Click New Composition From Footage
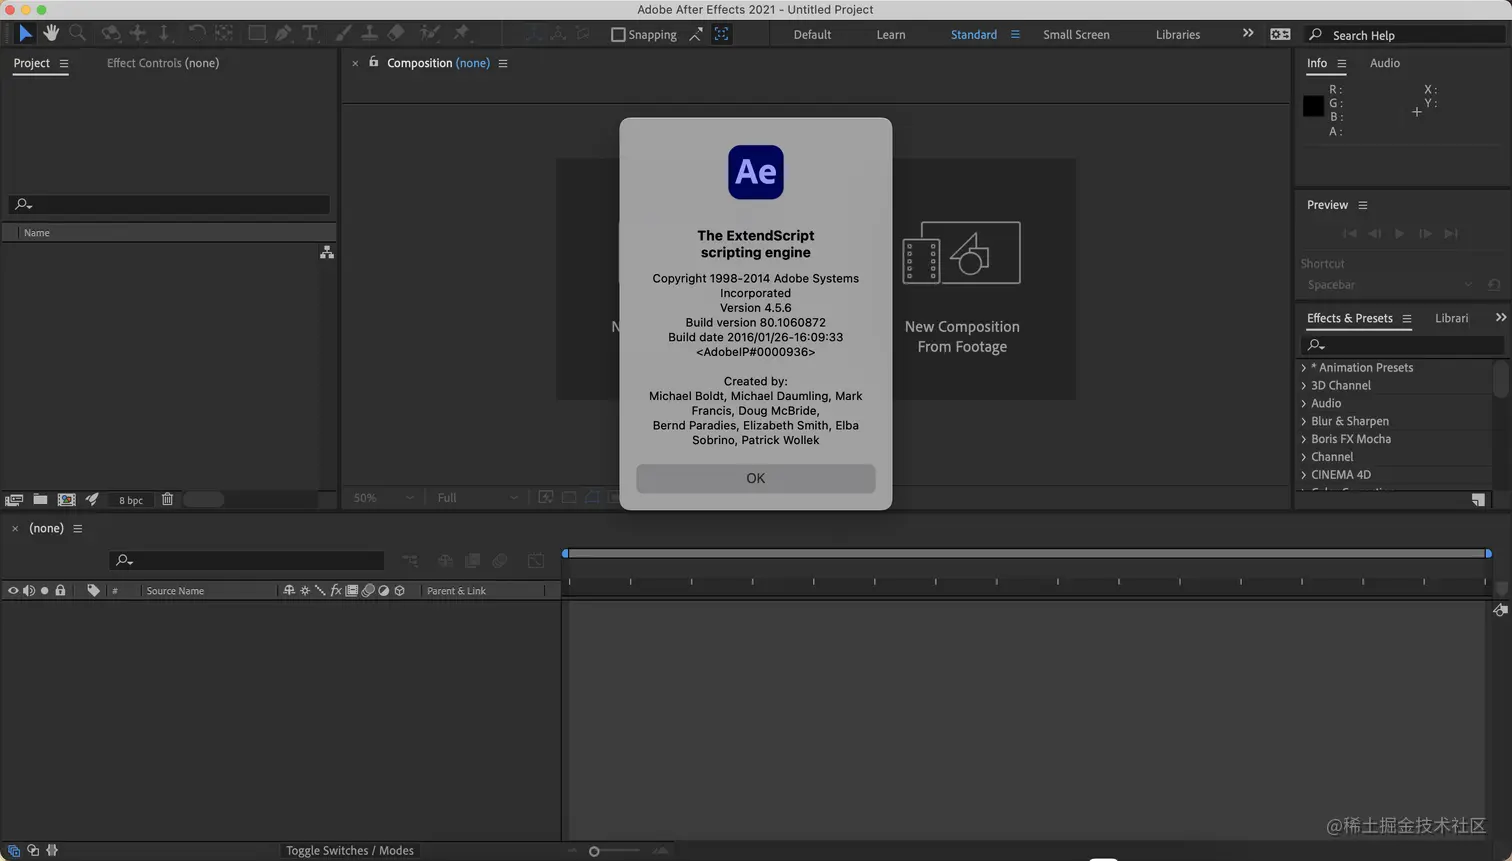 [x=962, y=287]
